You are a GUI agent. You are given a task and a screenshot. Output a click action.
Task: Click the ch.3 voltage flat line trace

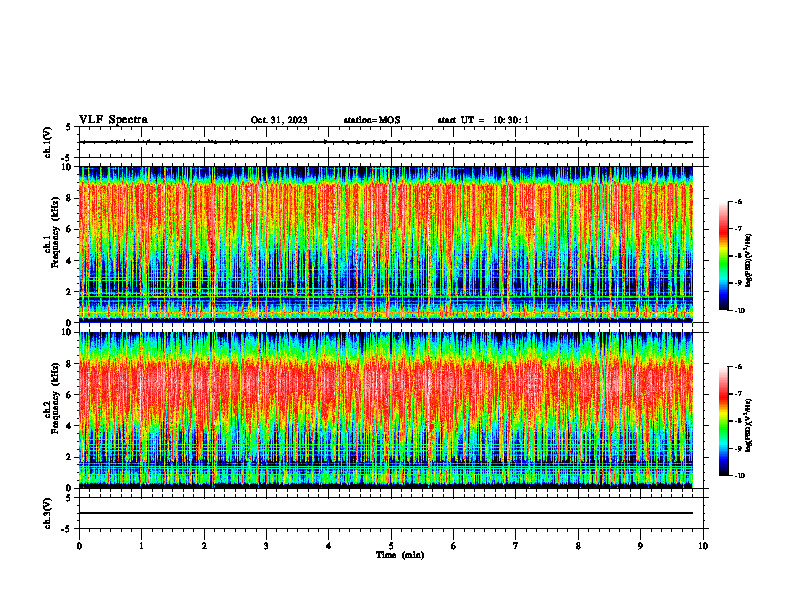point(386,513)
